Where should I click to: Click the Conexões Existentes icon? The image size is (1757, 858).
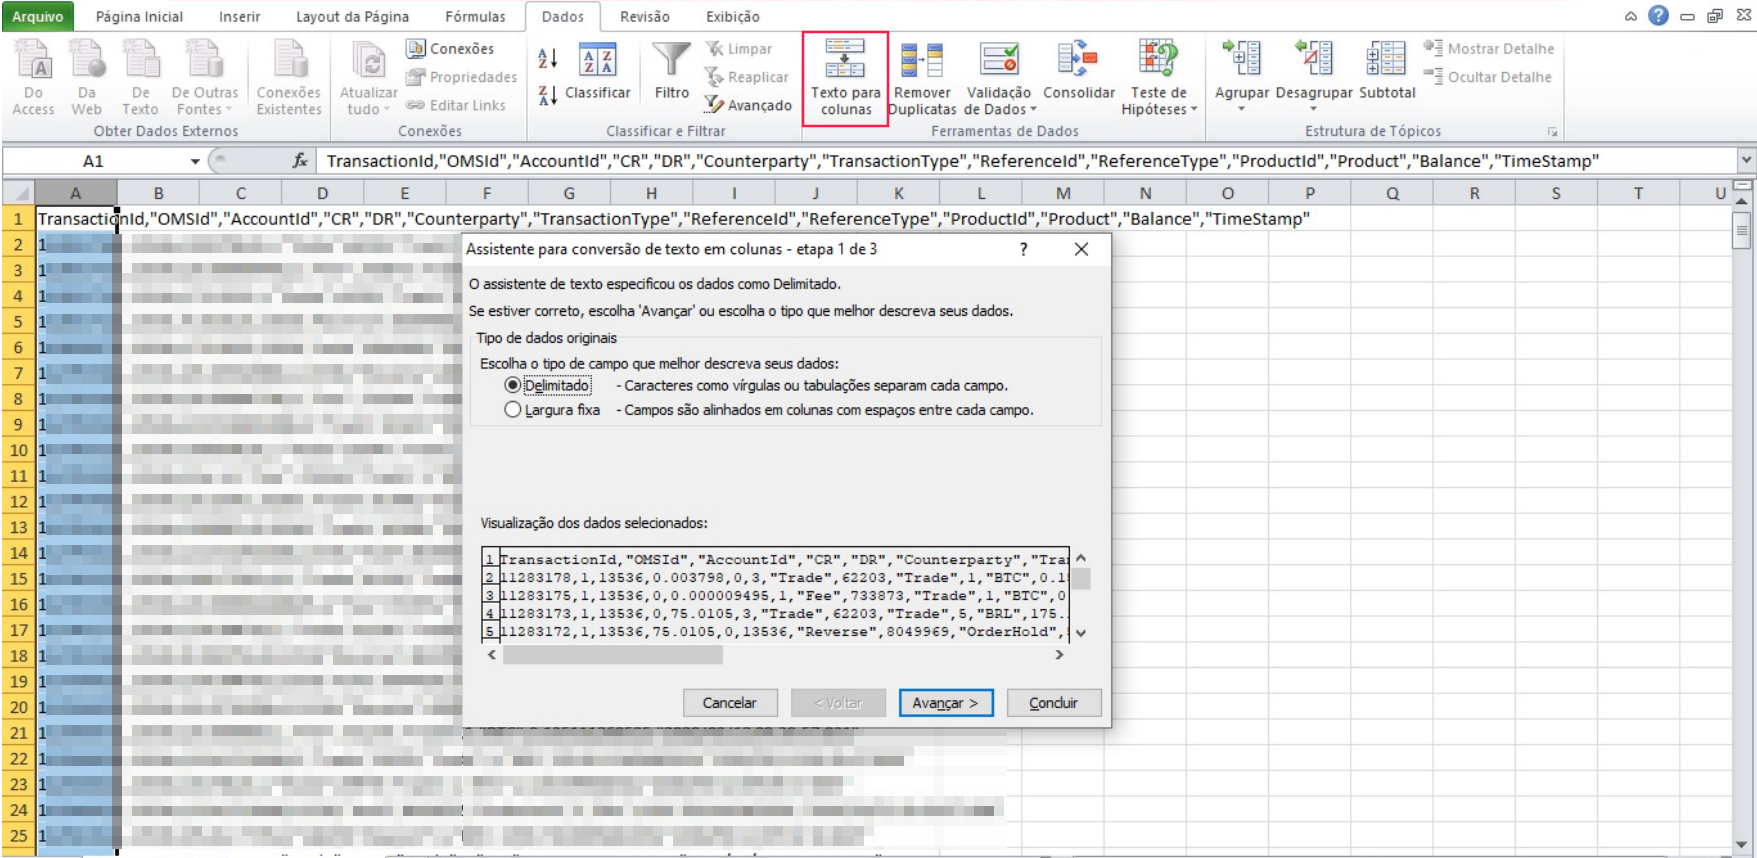click(289, 59)
